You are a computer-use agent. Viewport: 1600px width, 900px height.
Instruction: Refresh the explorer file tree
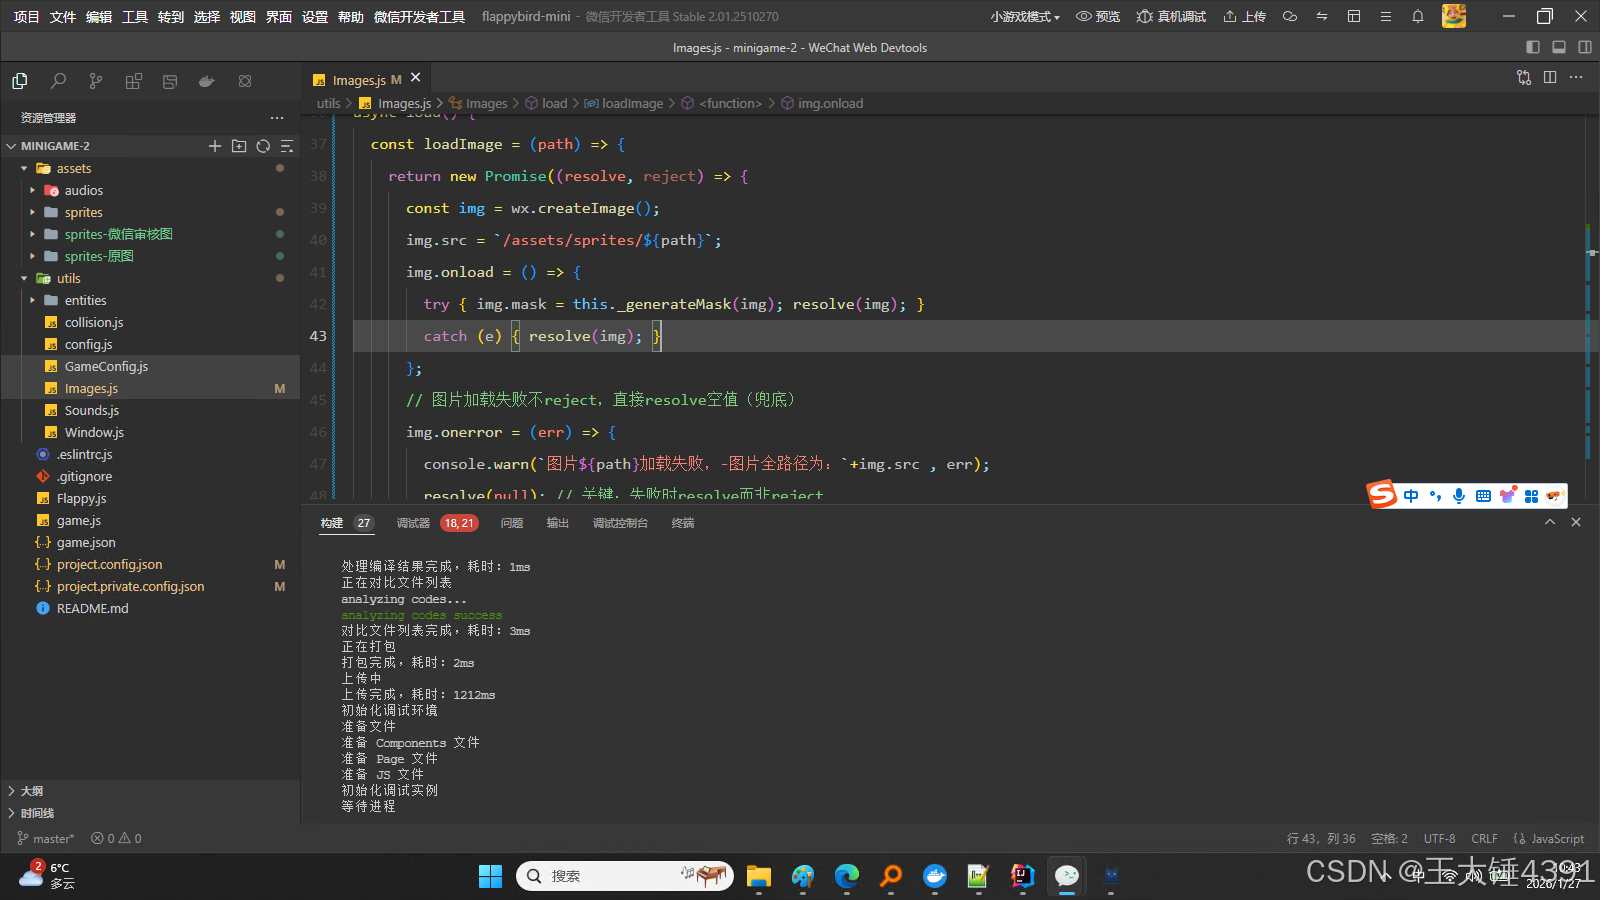(x=263, y=146)
